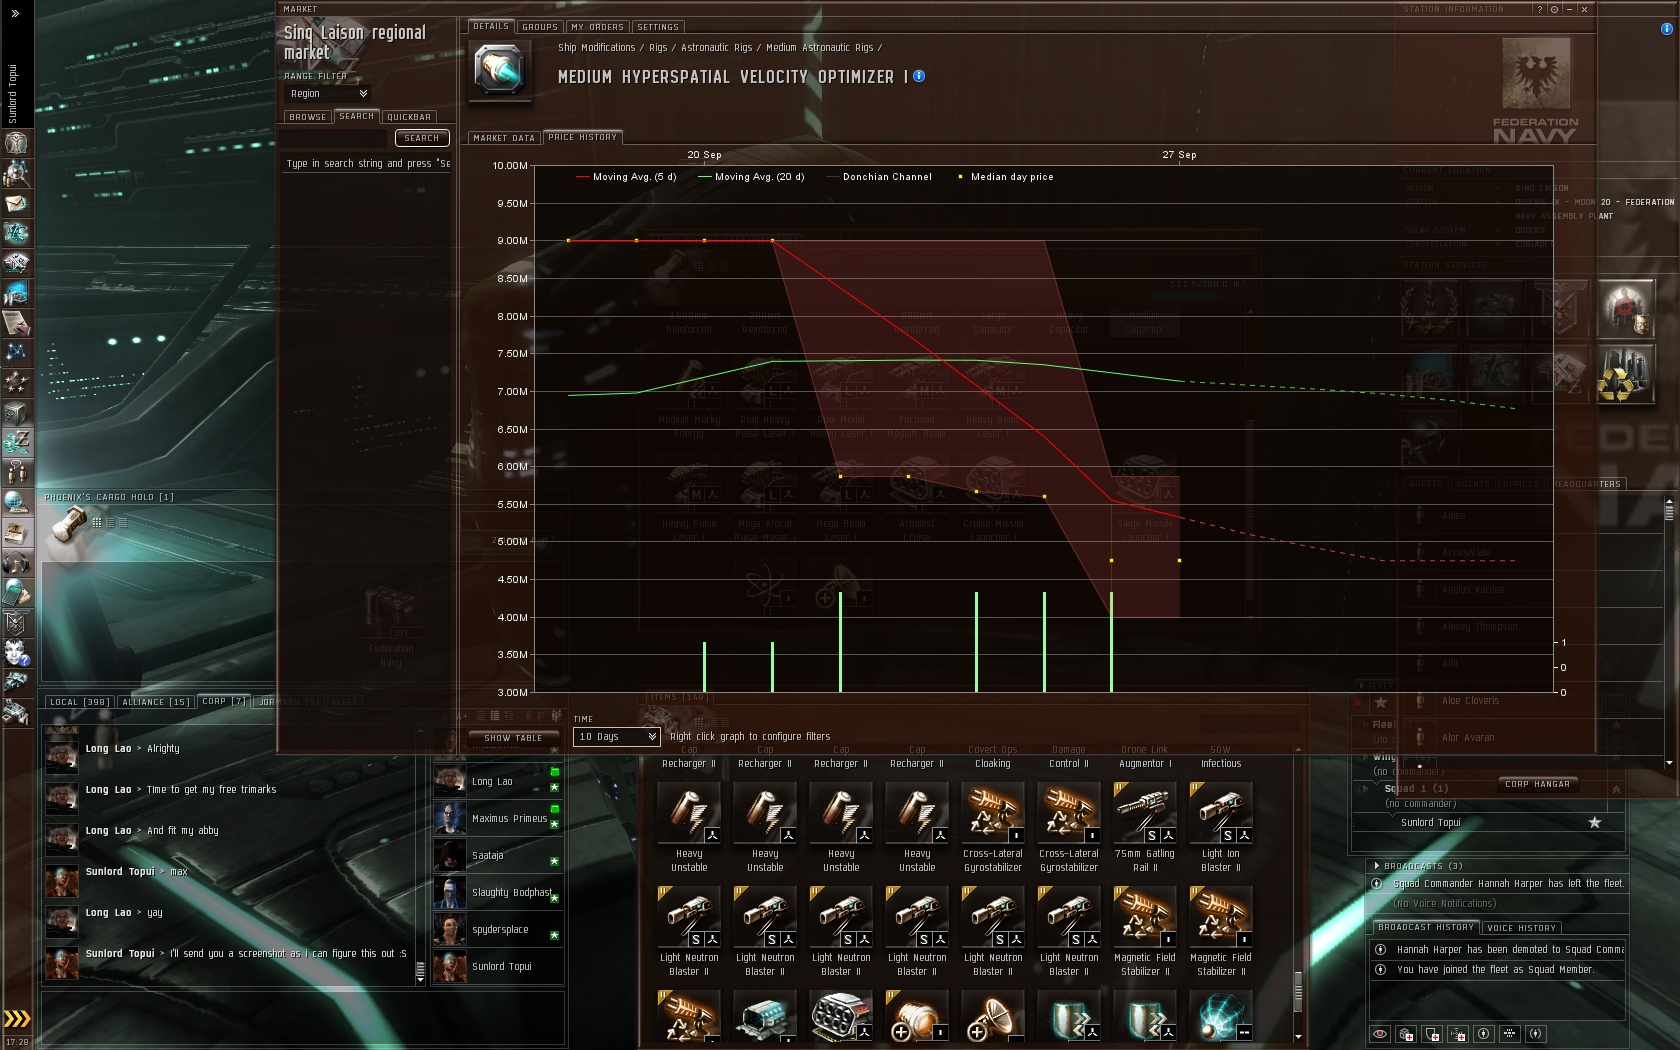Expand the Broadcasts (3) section

tap(1377, 866)
